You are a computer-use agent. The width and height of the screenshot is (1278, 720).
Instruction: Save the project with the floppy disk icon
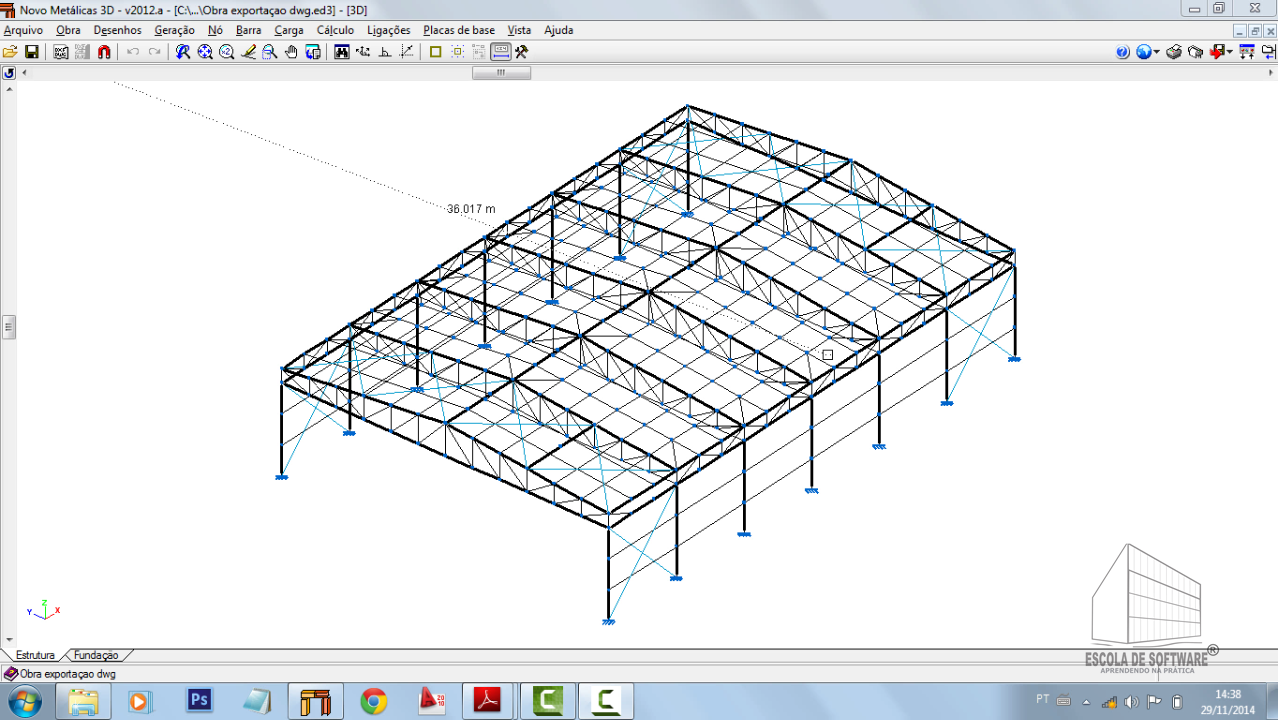(x=31, y=52)
